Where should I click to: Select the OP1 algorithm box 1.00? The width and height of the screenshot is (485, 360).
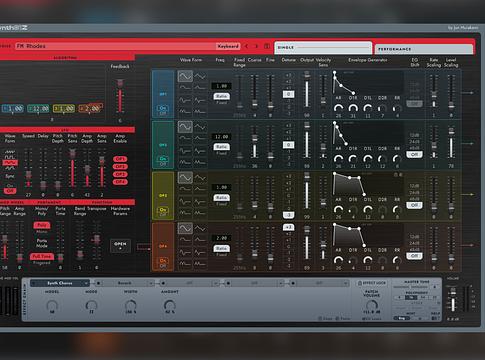click(x=12, y=109)
